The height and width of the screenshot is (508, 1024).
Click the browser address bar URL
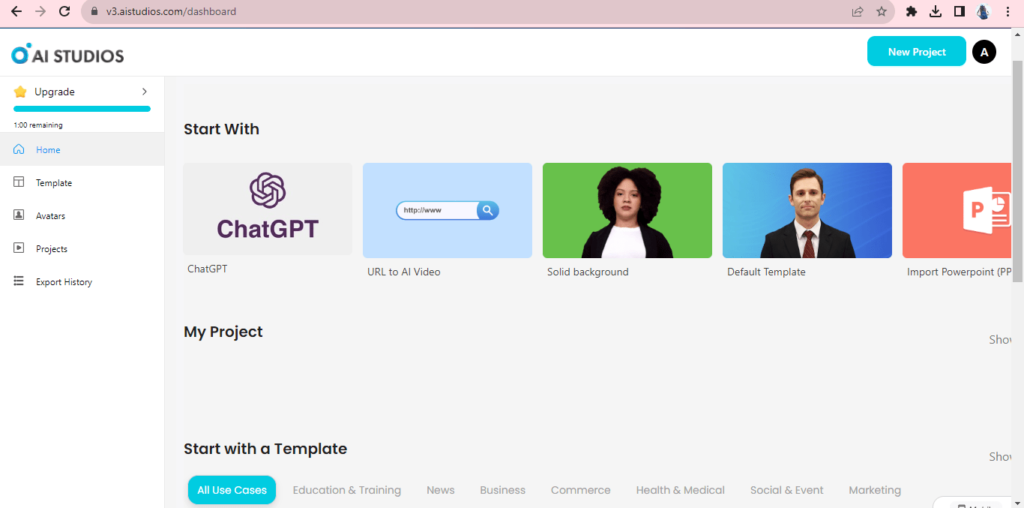point(171,12)
